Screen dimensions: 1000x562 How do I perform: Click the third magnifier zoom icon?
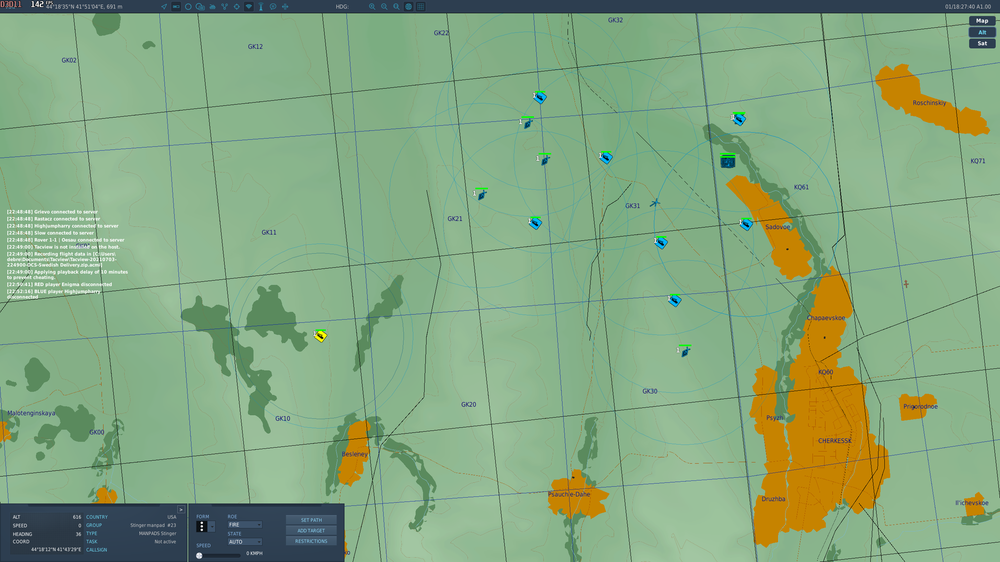tap(396, 6)
